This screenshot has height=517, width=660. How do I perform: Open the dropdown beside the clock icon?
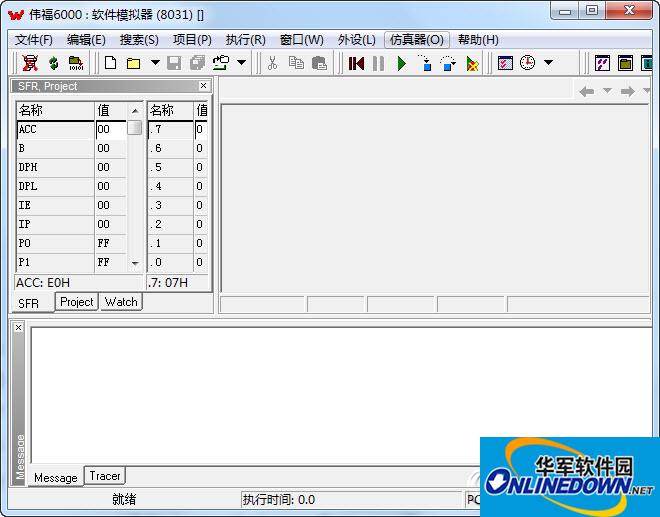(x=548, y=63)
